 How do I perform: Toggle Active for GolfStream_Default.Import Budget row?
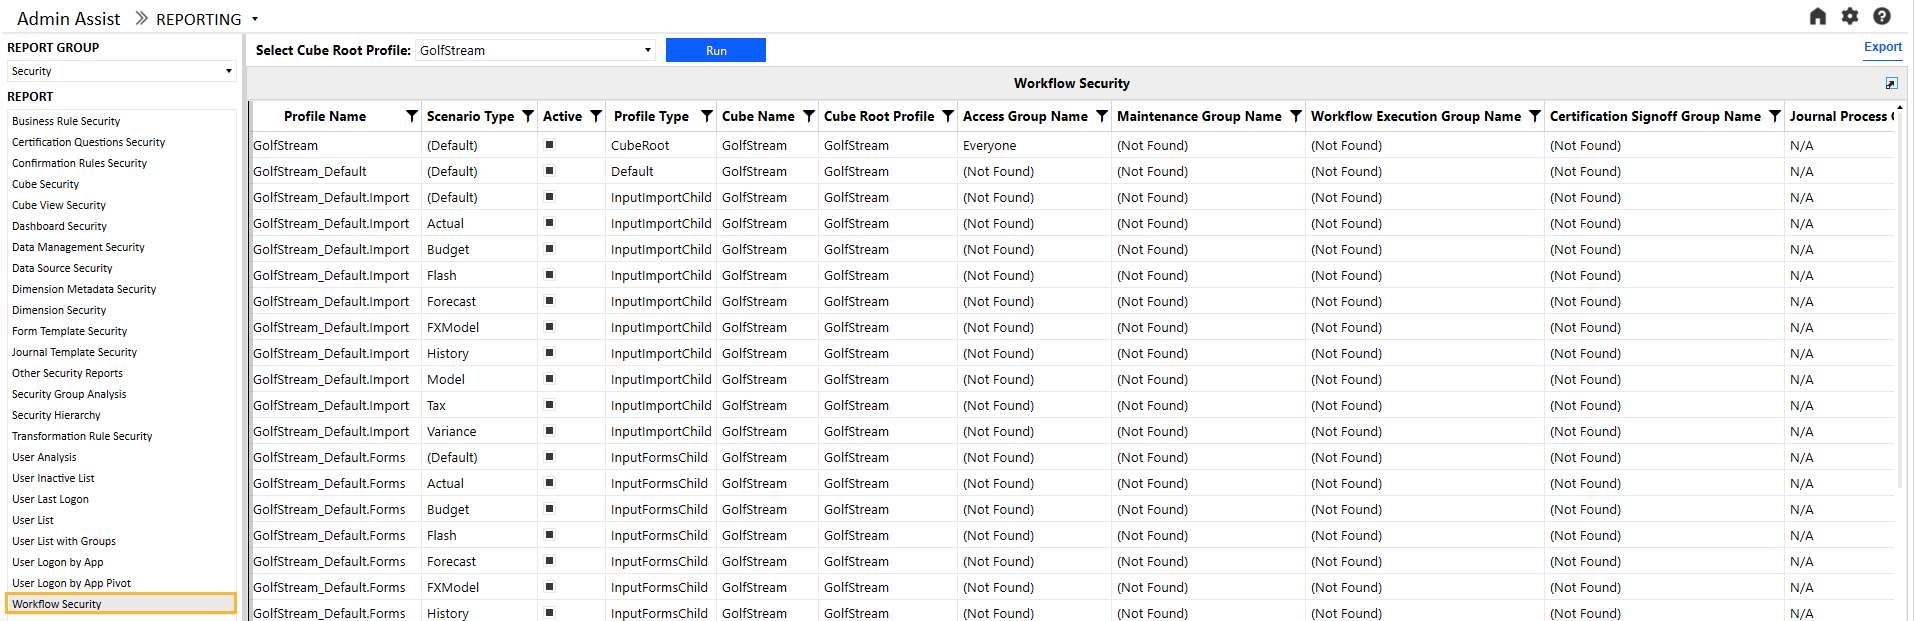coord(549,249)
